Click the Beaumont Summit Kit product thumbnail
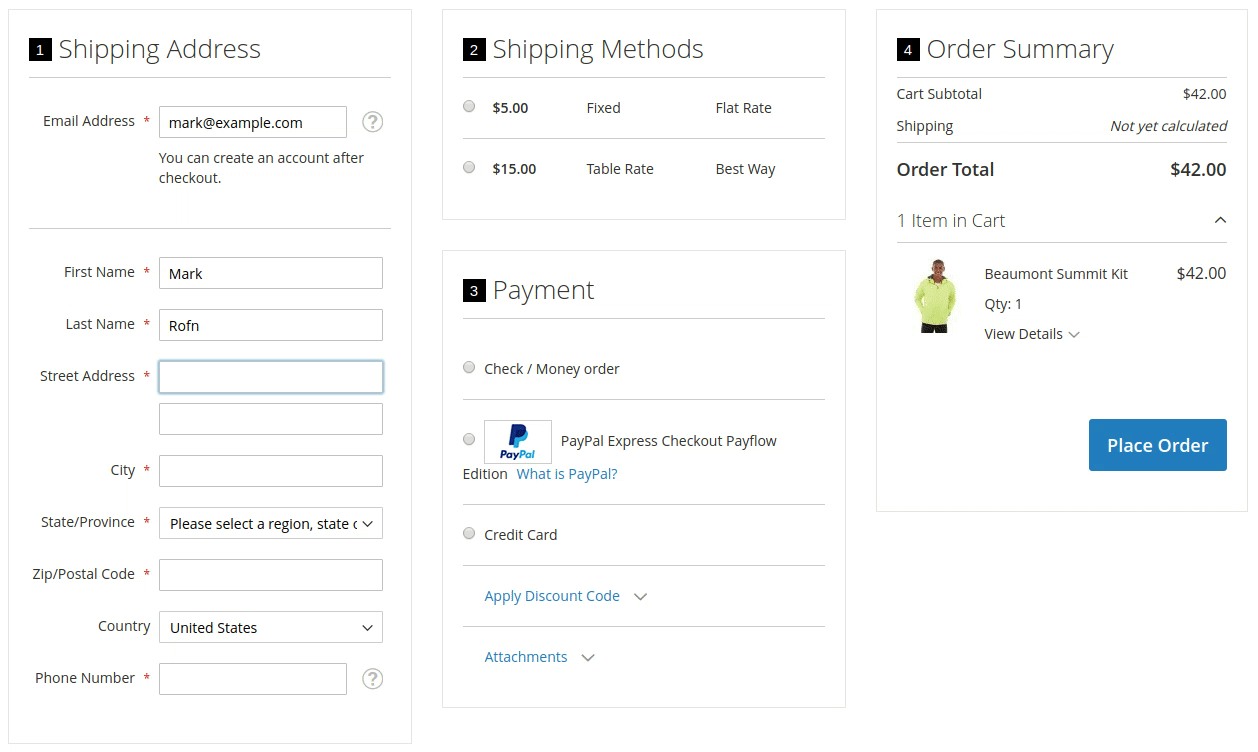This screenshot has height=752, width=1258. point(935,296)
